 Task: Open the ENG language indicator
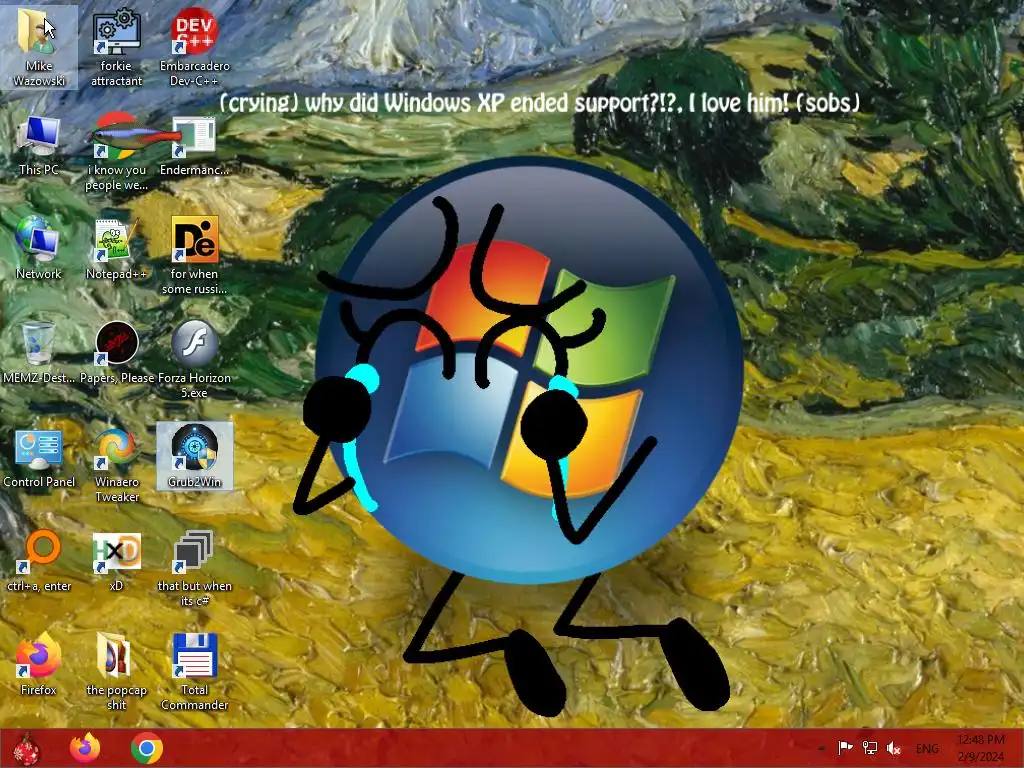927,749
